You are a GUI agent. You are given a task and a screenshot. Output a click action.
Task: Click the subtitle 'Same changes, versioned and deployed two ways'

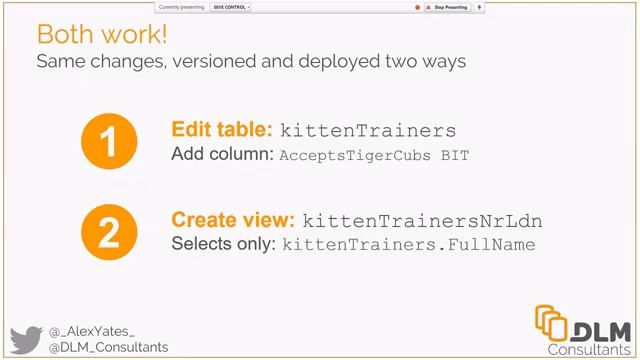[251, 62]
